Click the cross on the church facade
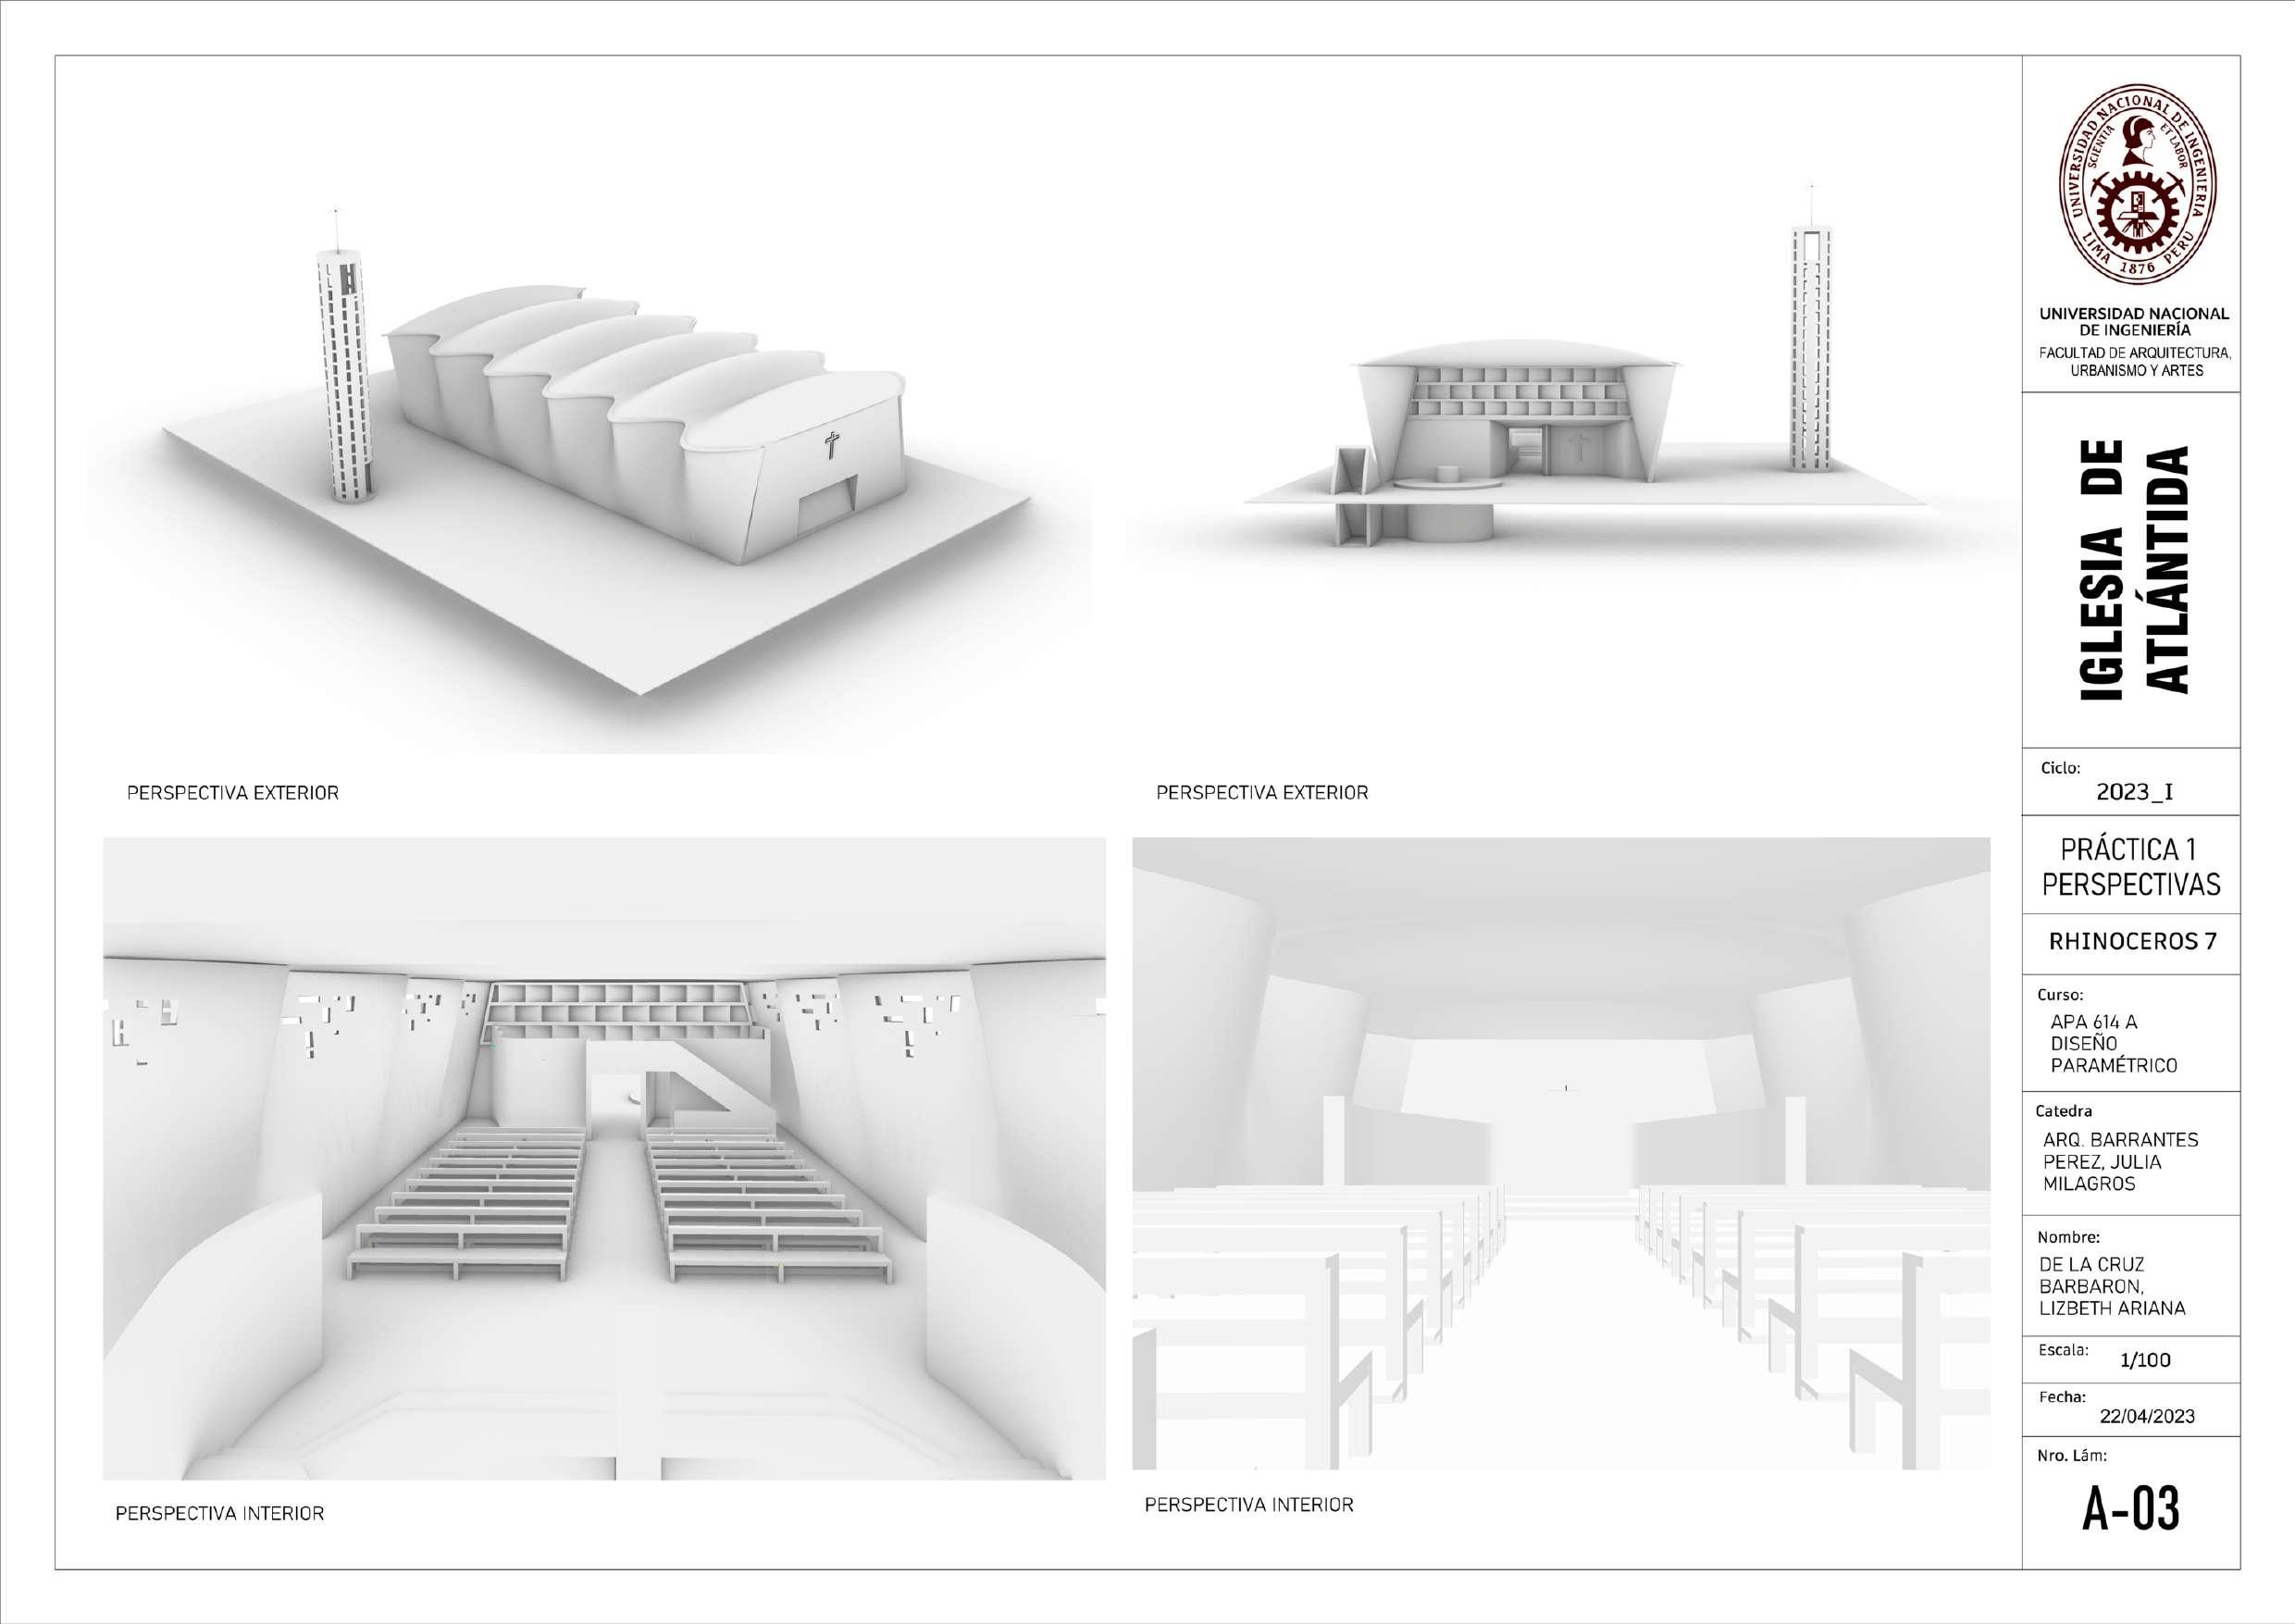This screenshot has width=2295, height=1624. [830, 444]
